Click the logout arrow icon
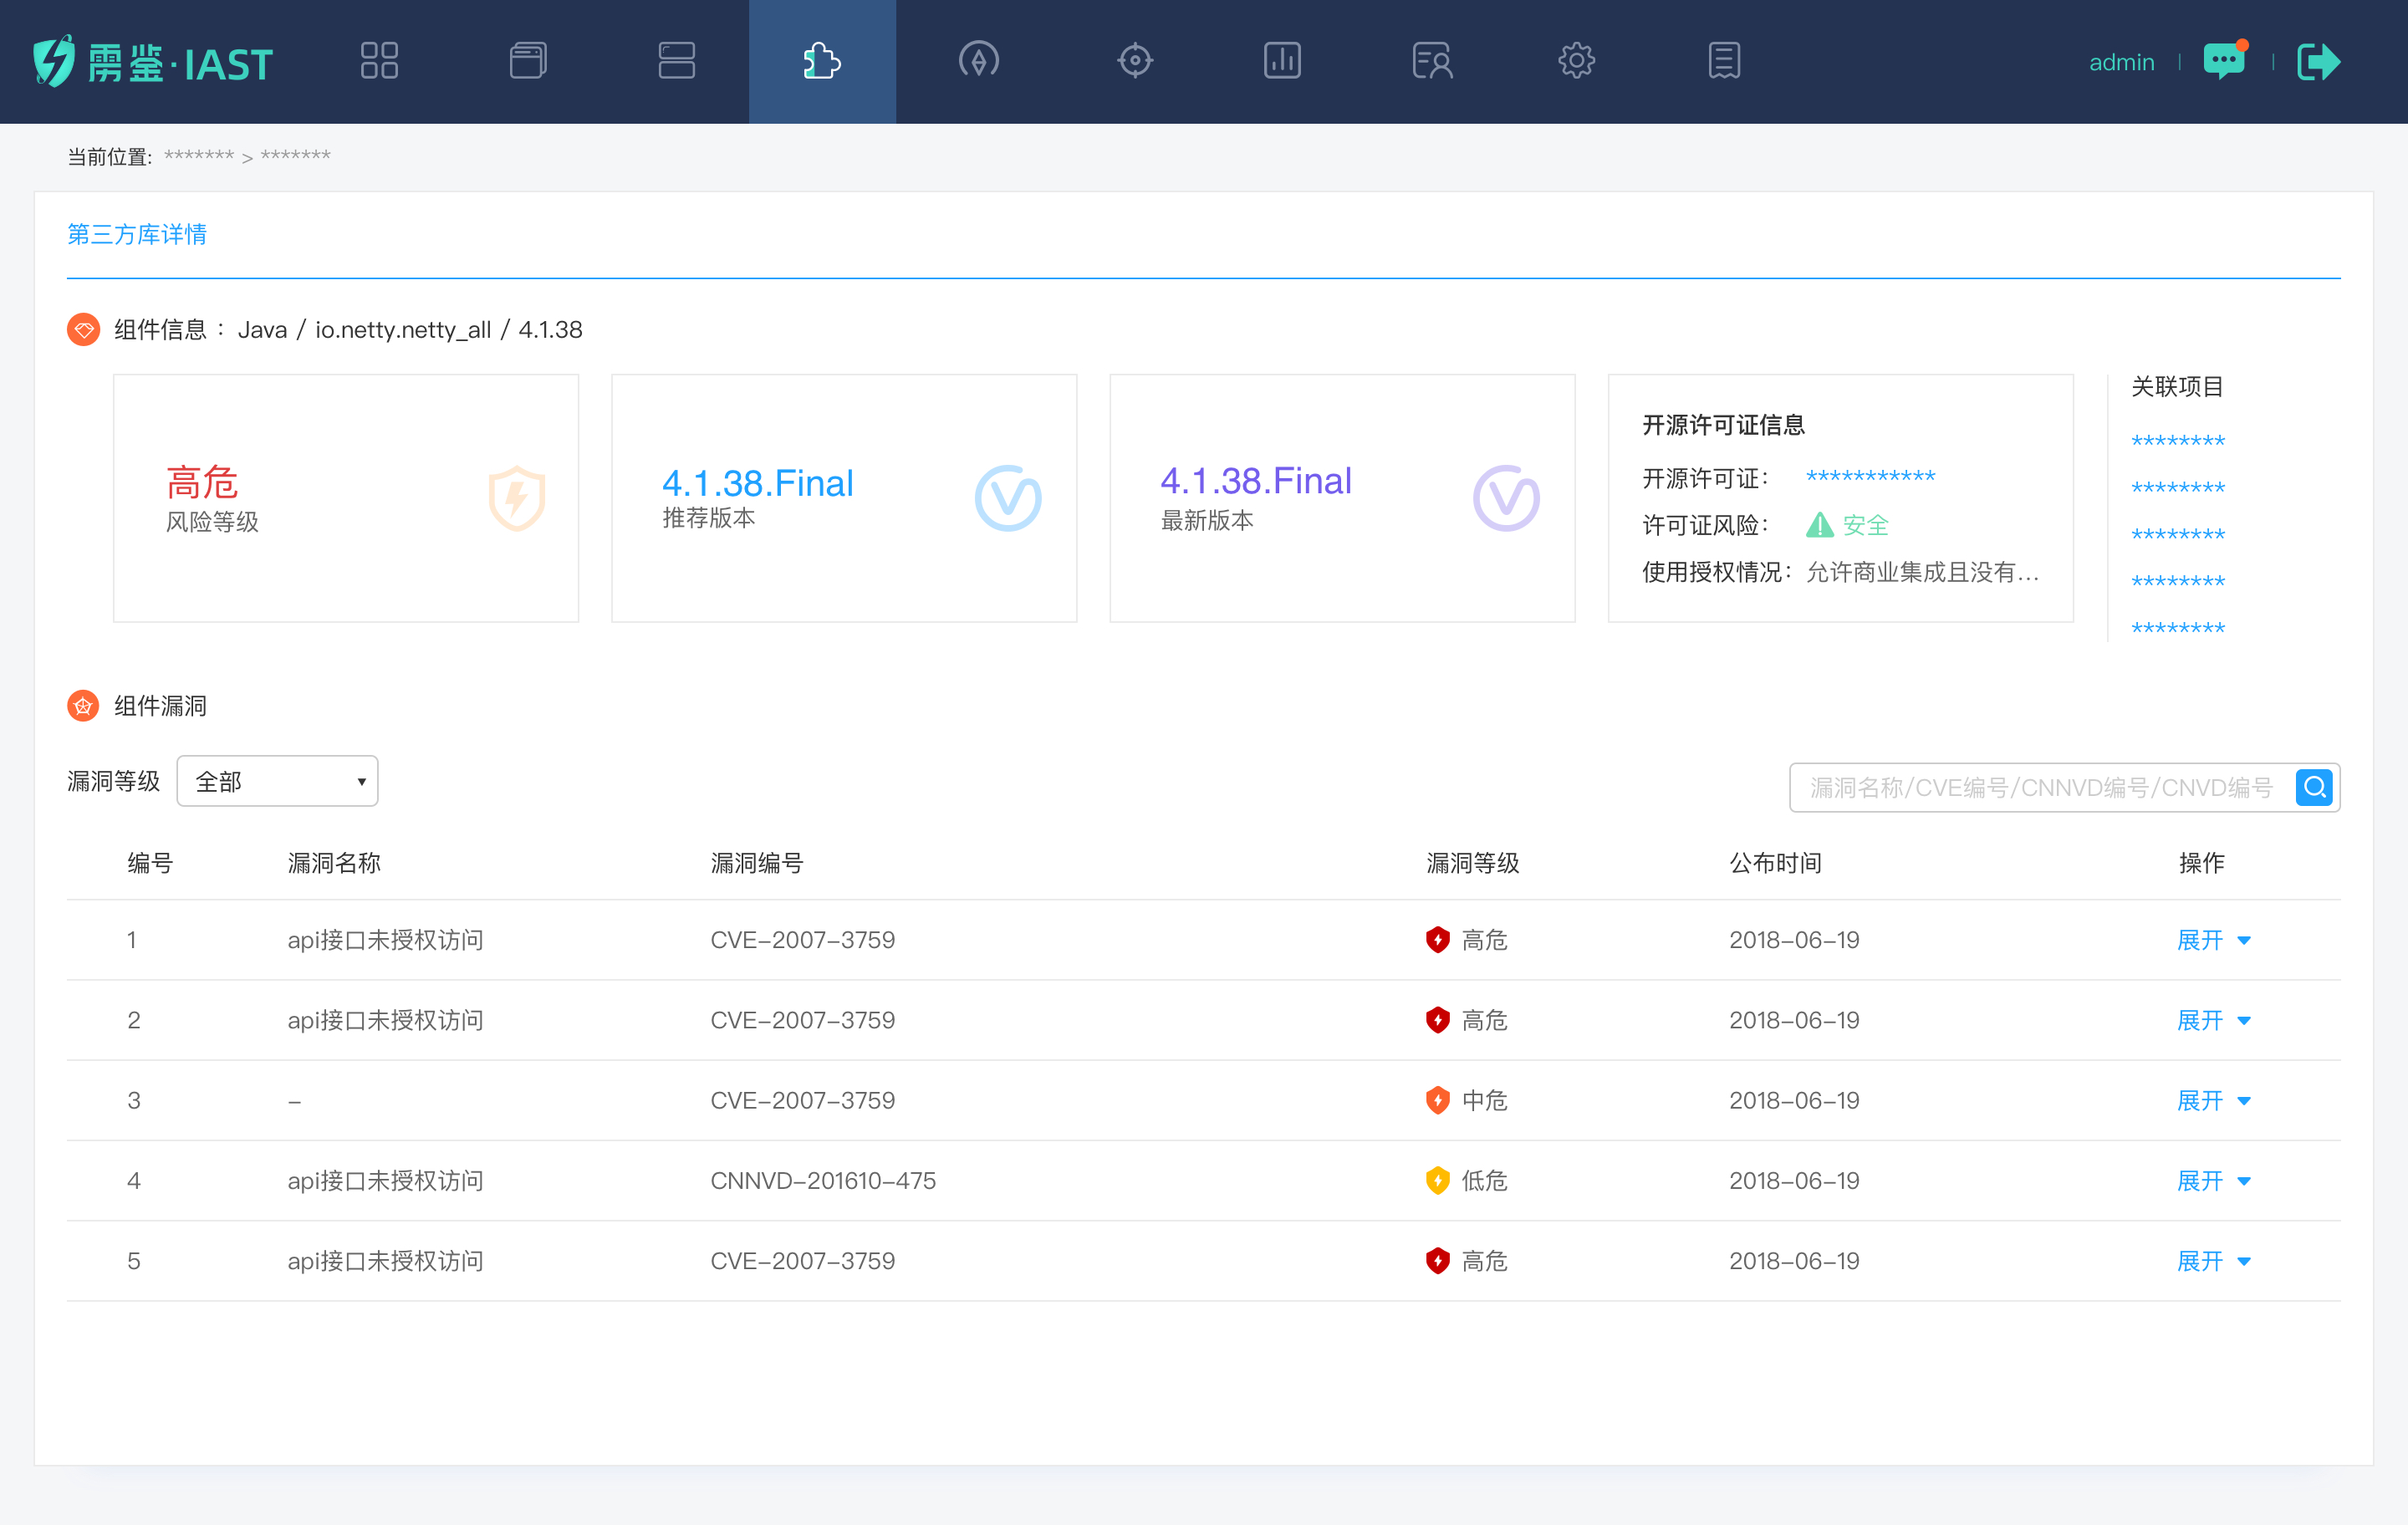This screenshot has width=2408, height=1525. [x=2318, y=62]
